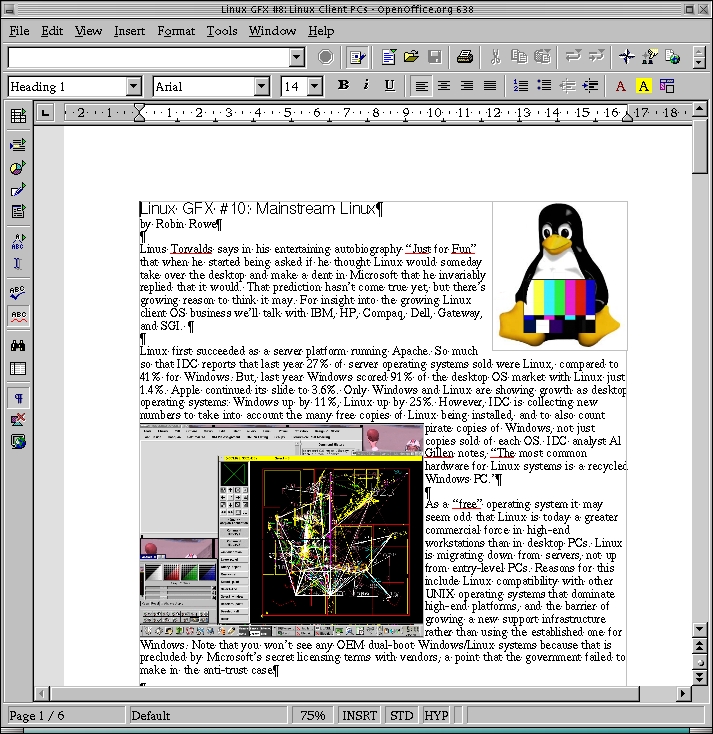Toggle bold formatting
This screenshot has height=734, width=713.
(343, 86)
